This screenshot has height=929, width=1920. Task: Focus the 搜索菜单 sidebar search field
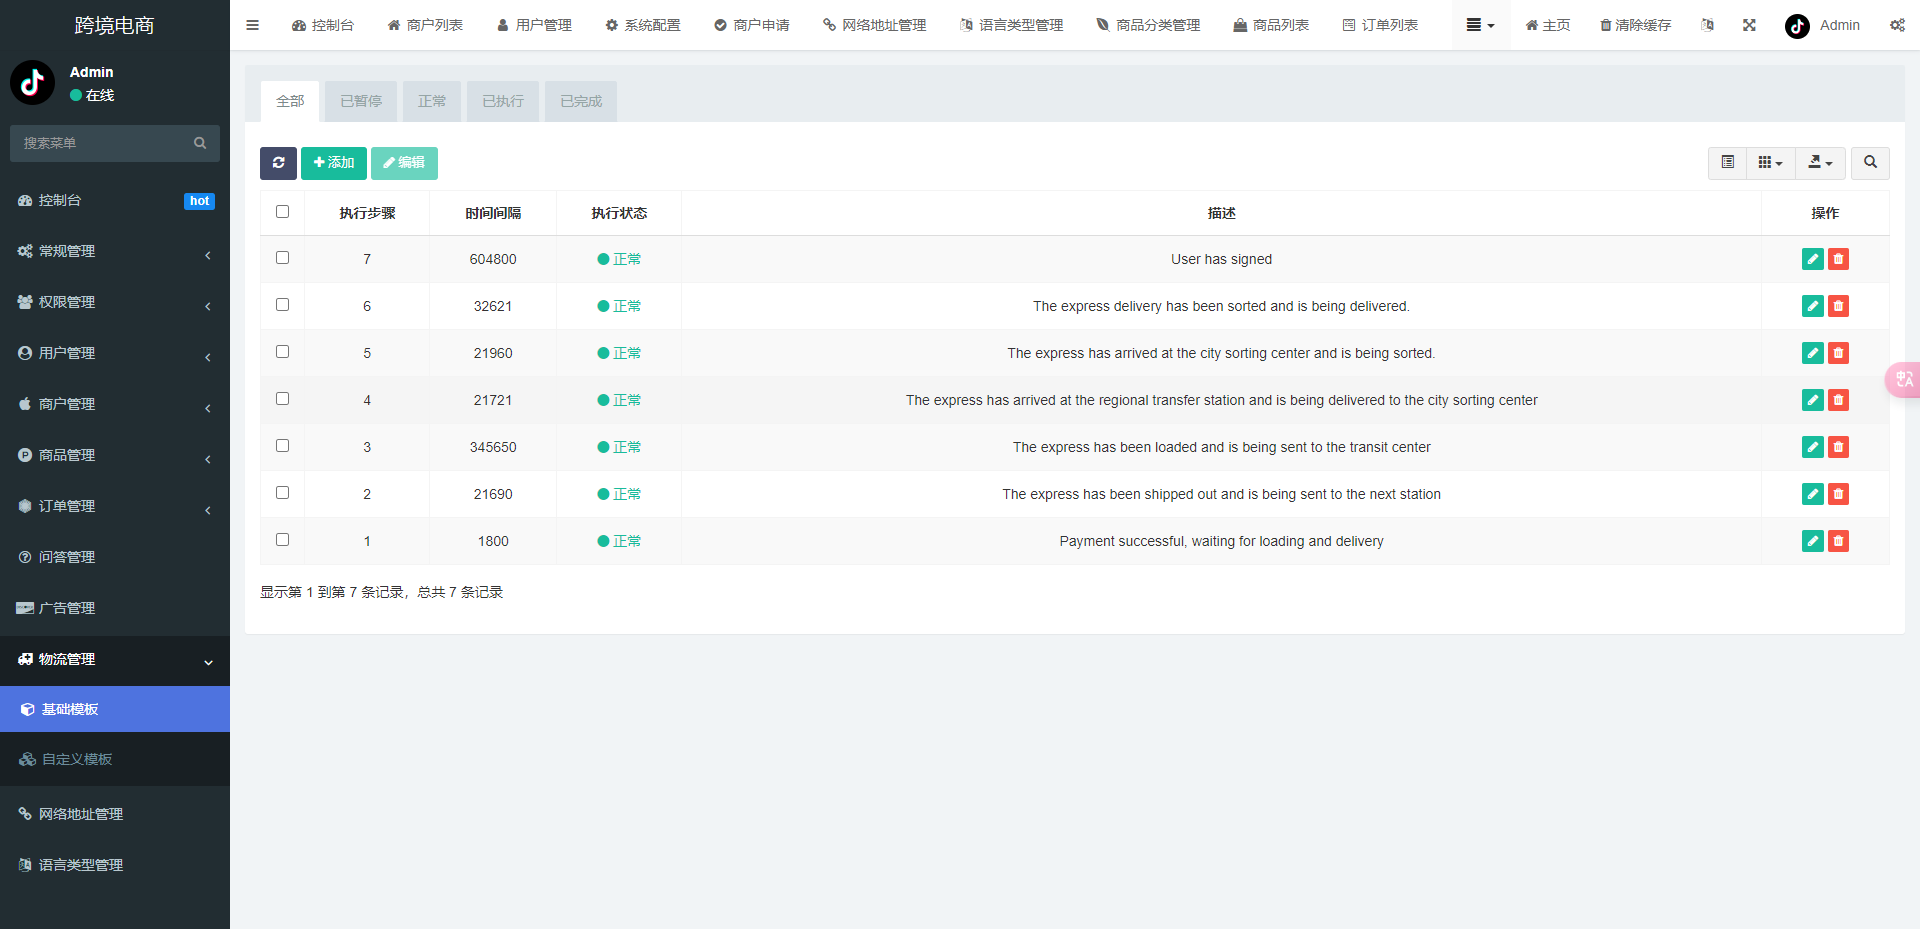click(x=105, y=143)
